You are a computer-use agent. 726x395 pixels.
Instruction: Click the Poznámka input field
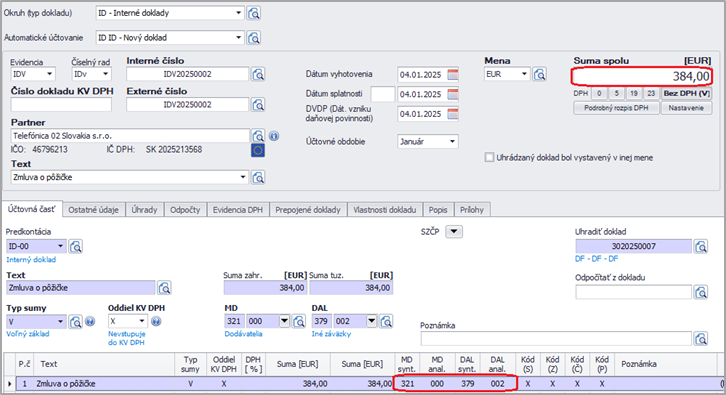point(556,339)
